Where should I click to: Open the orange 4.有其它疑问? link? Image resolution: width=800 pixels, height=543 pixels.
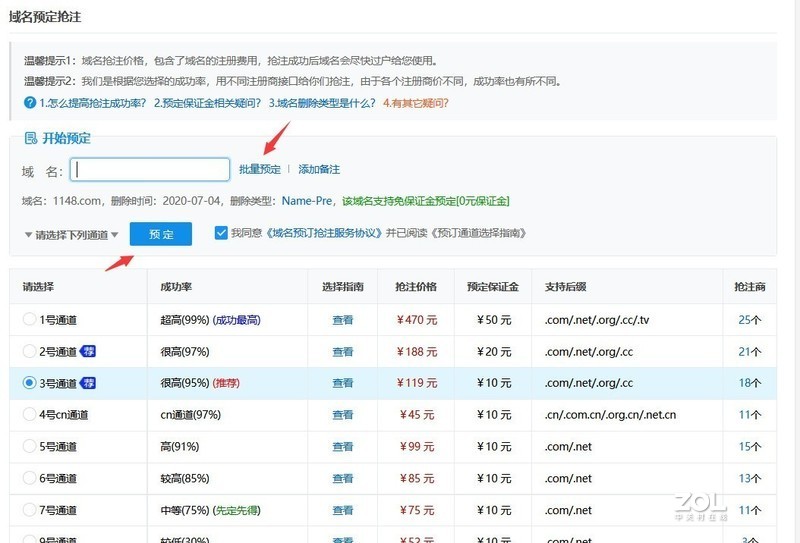pyautogui.click(x=416, y=103)
